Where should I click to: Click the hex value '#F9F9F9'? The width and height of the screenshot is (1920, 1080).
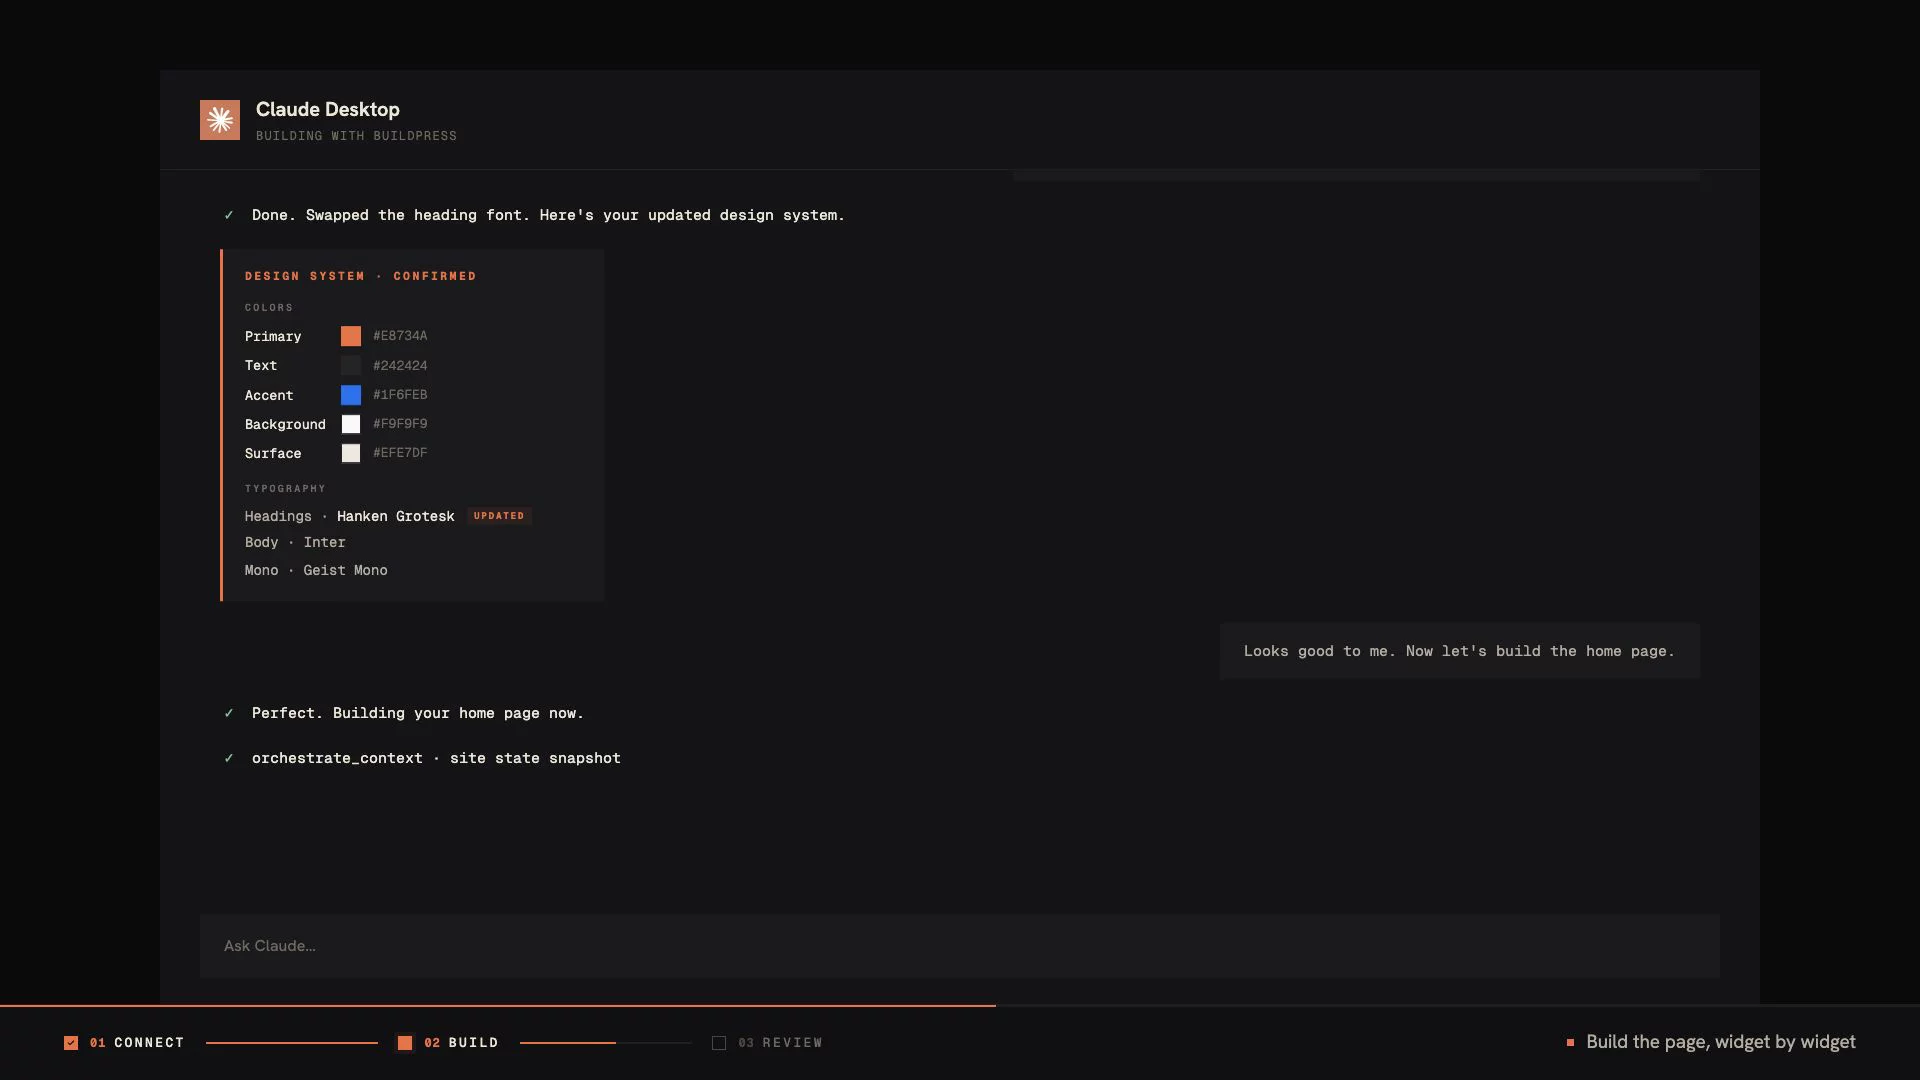[400, 424]
